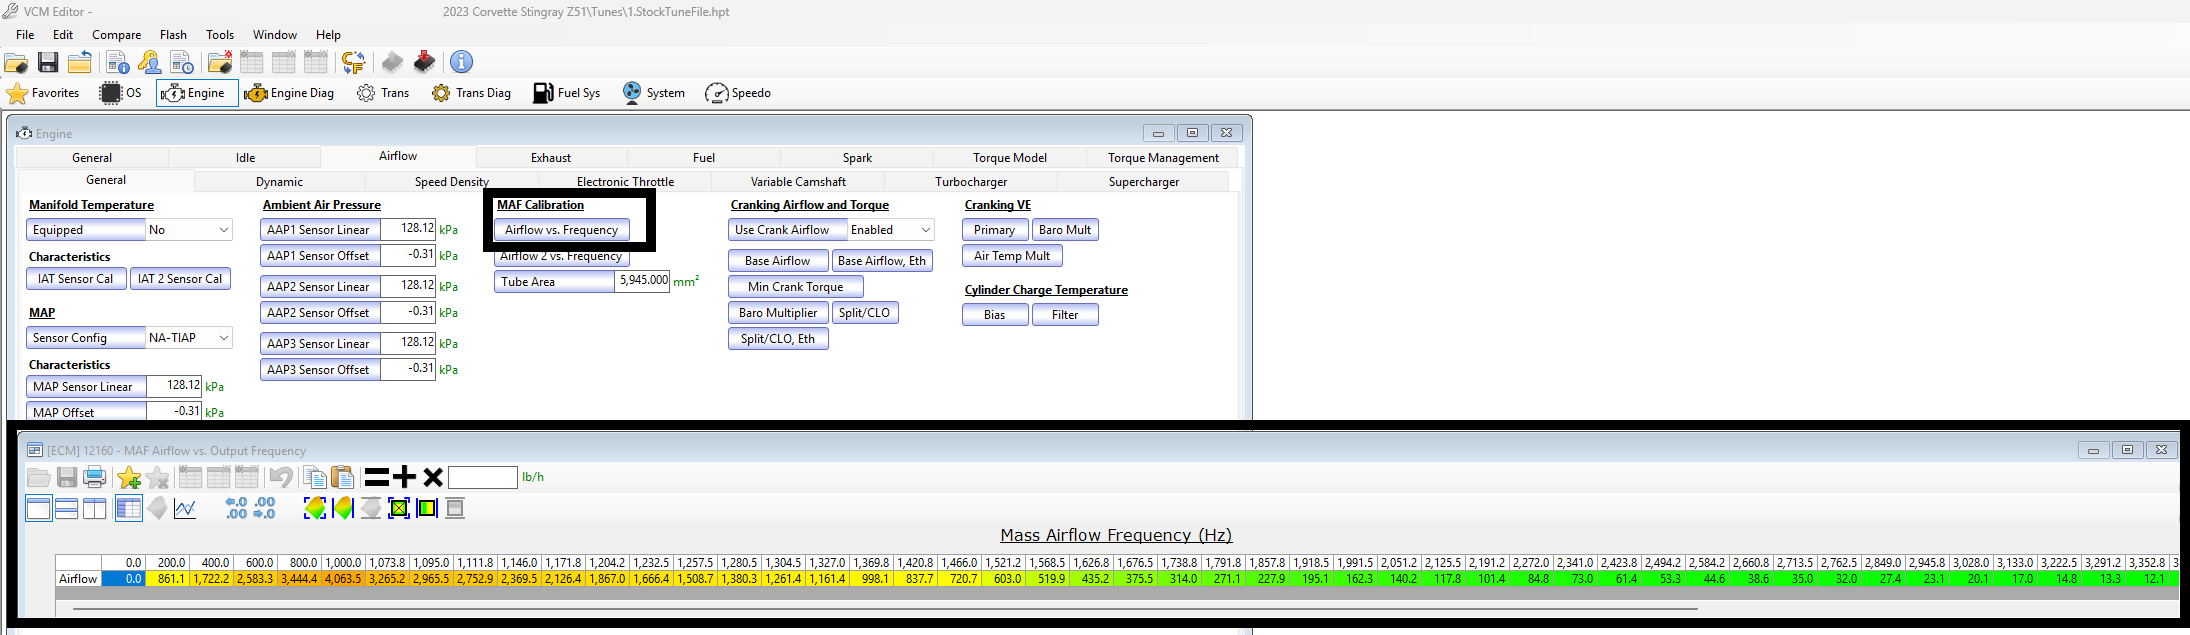Click the Min Crank Torque button
The image size is (2190, 635).
pos(796,287)
